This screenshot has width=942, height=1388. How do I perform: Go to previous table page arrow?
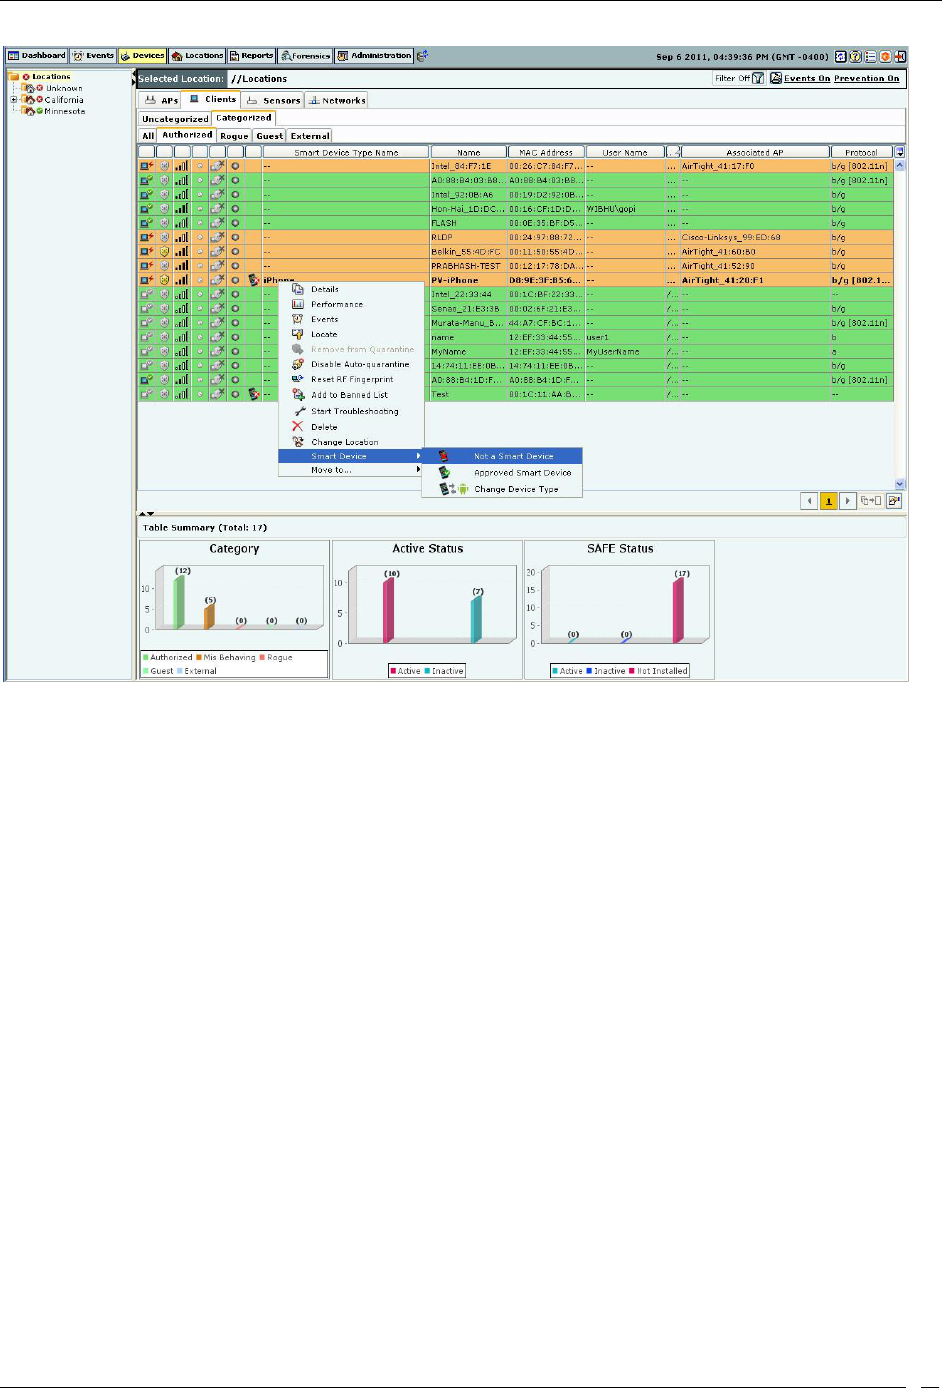click(810, 501)
